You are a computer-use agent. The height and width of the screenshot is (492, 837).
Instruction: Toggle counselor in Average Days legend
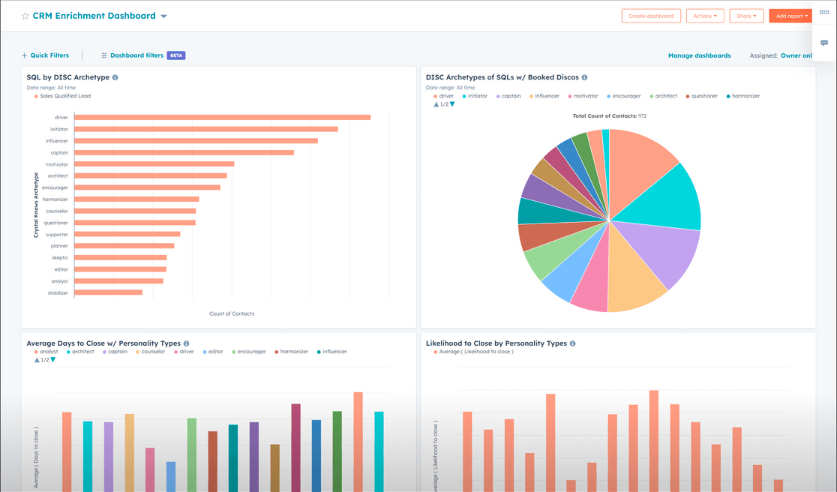151,352
